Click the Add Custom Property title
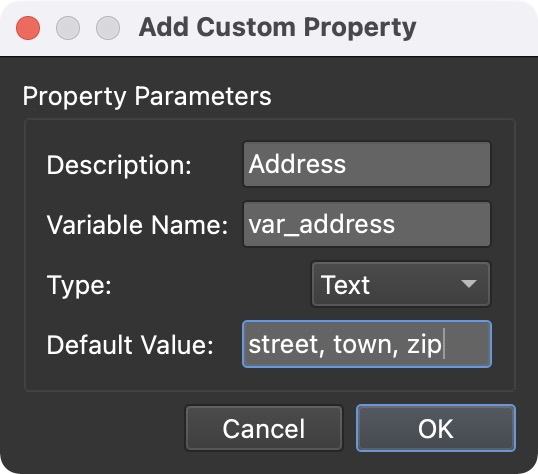Viewport: 538px width, 474px height. pyautogui.click(x=278, y=27)
